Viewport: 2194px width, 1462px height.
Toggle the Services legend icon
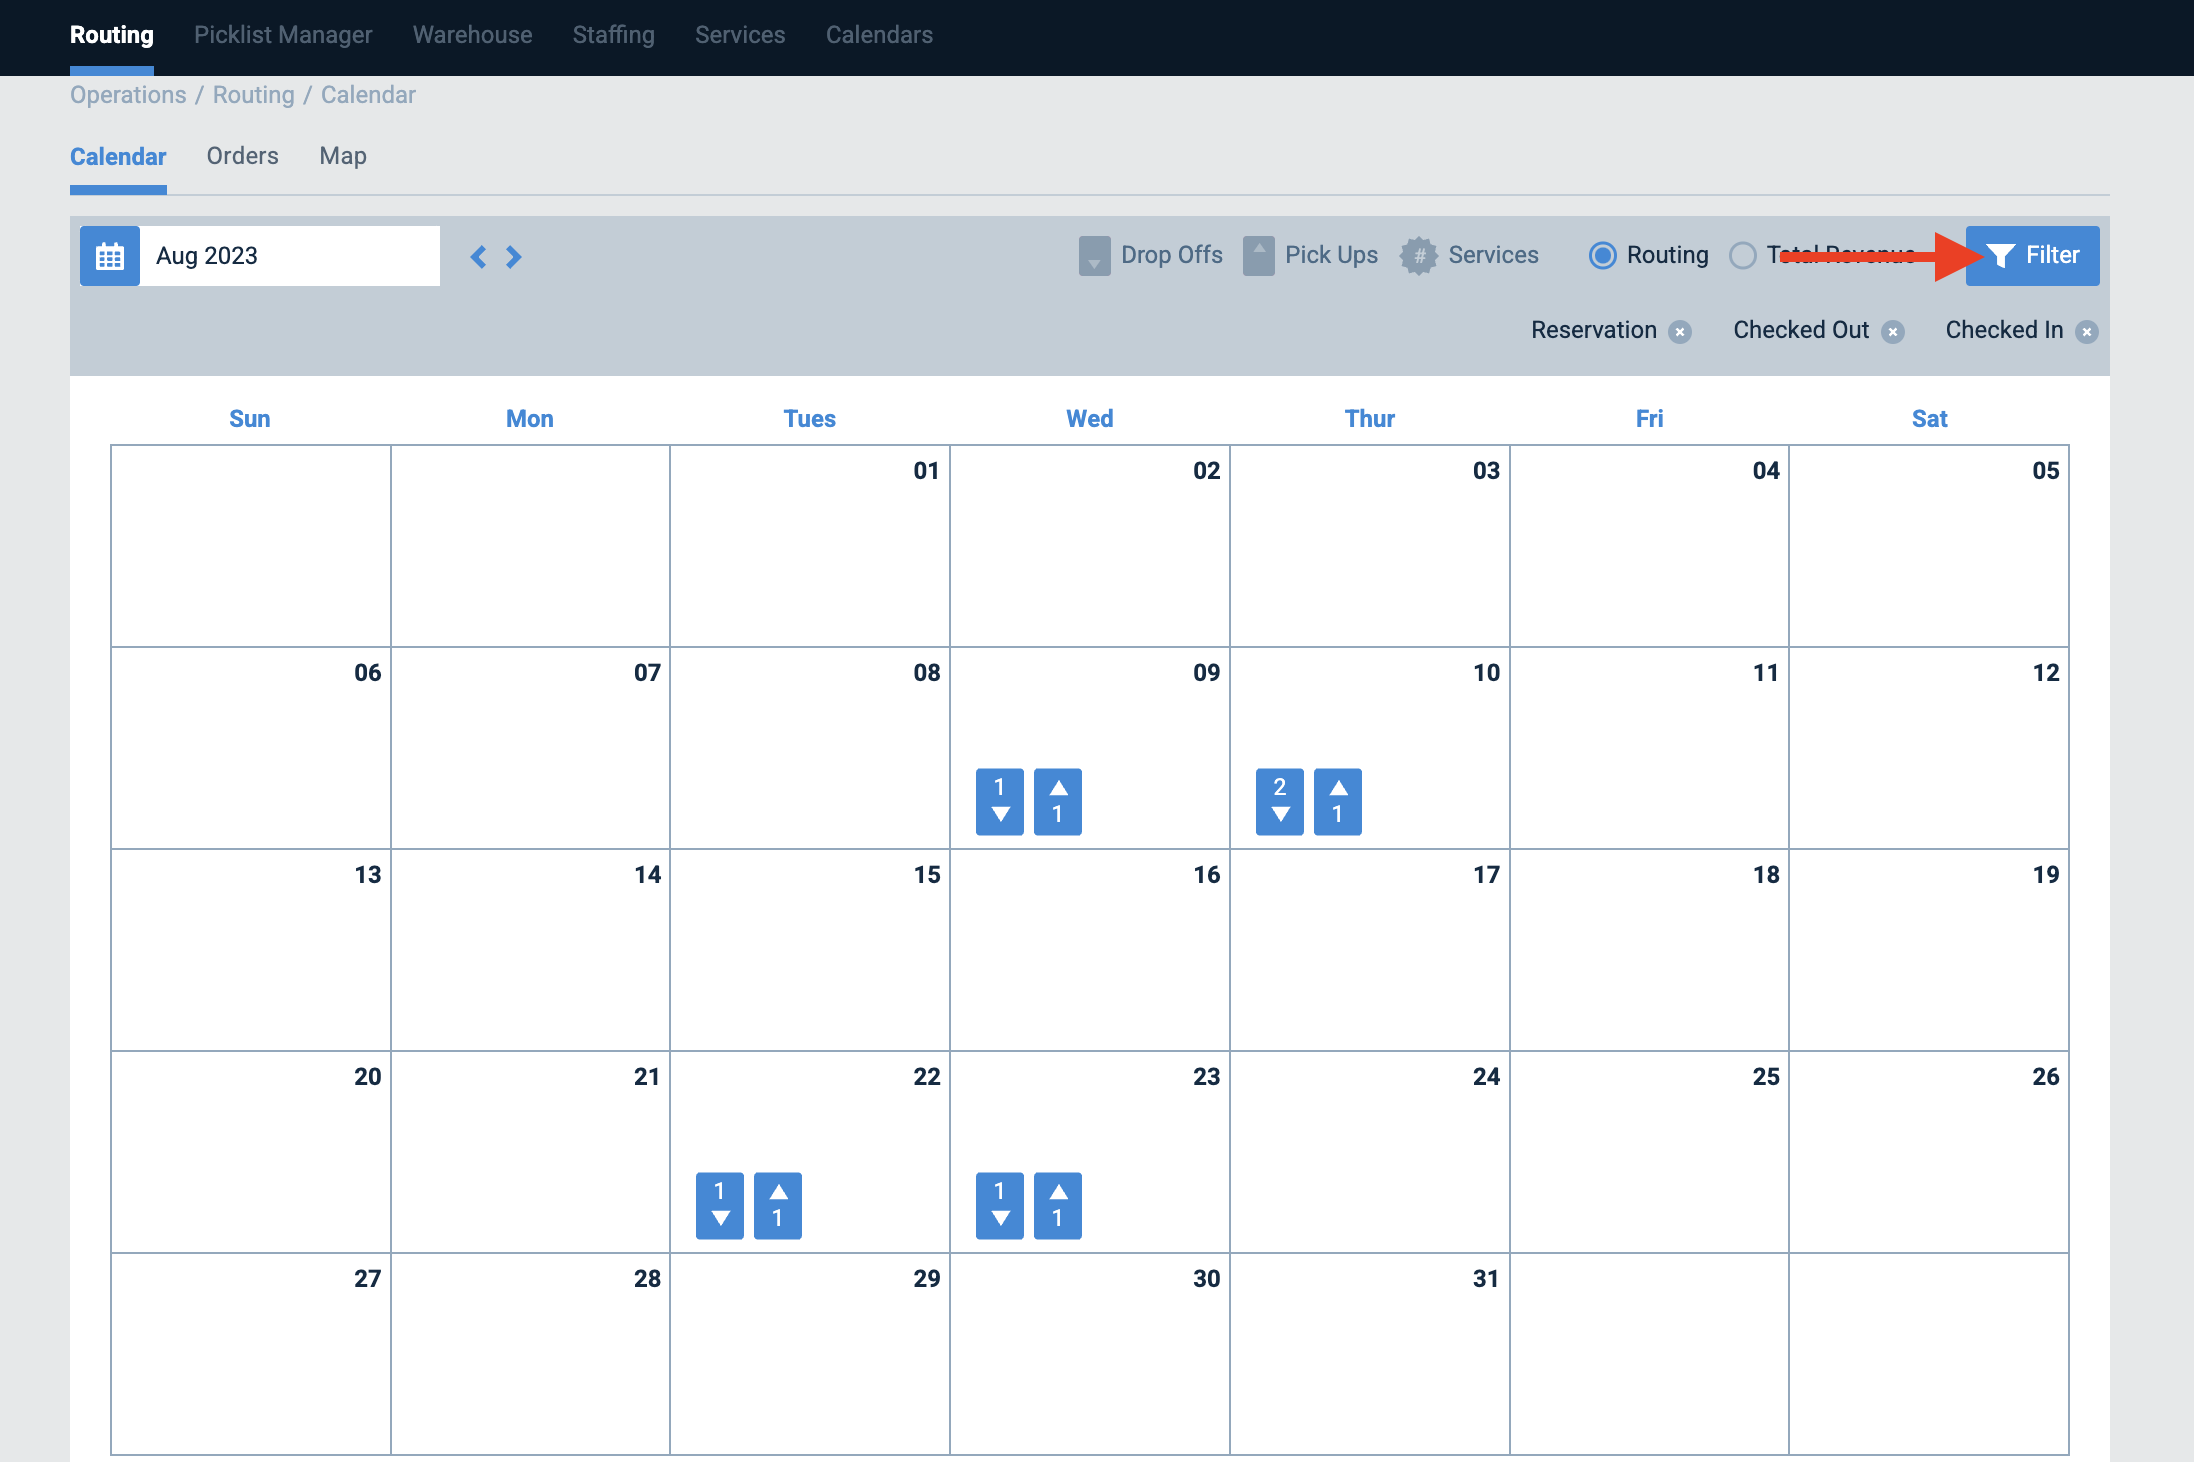click(1418, 256)
